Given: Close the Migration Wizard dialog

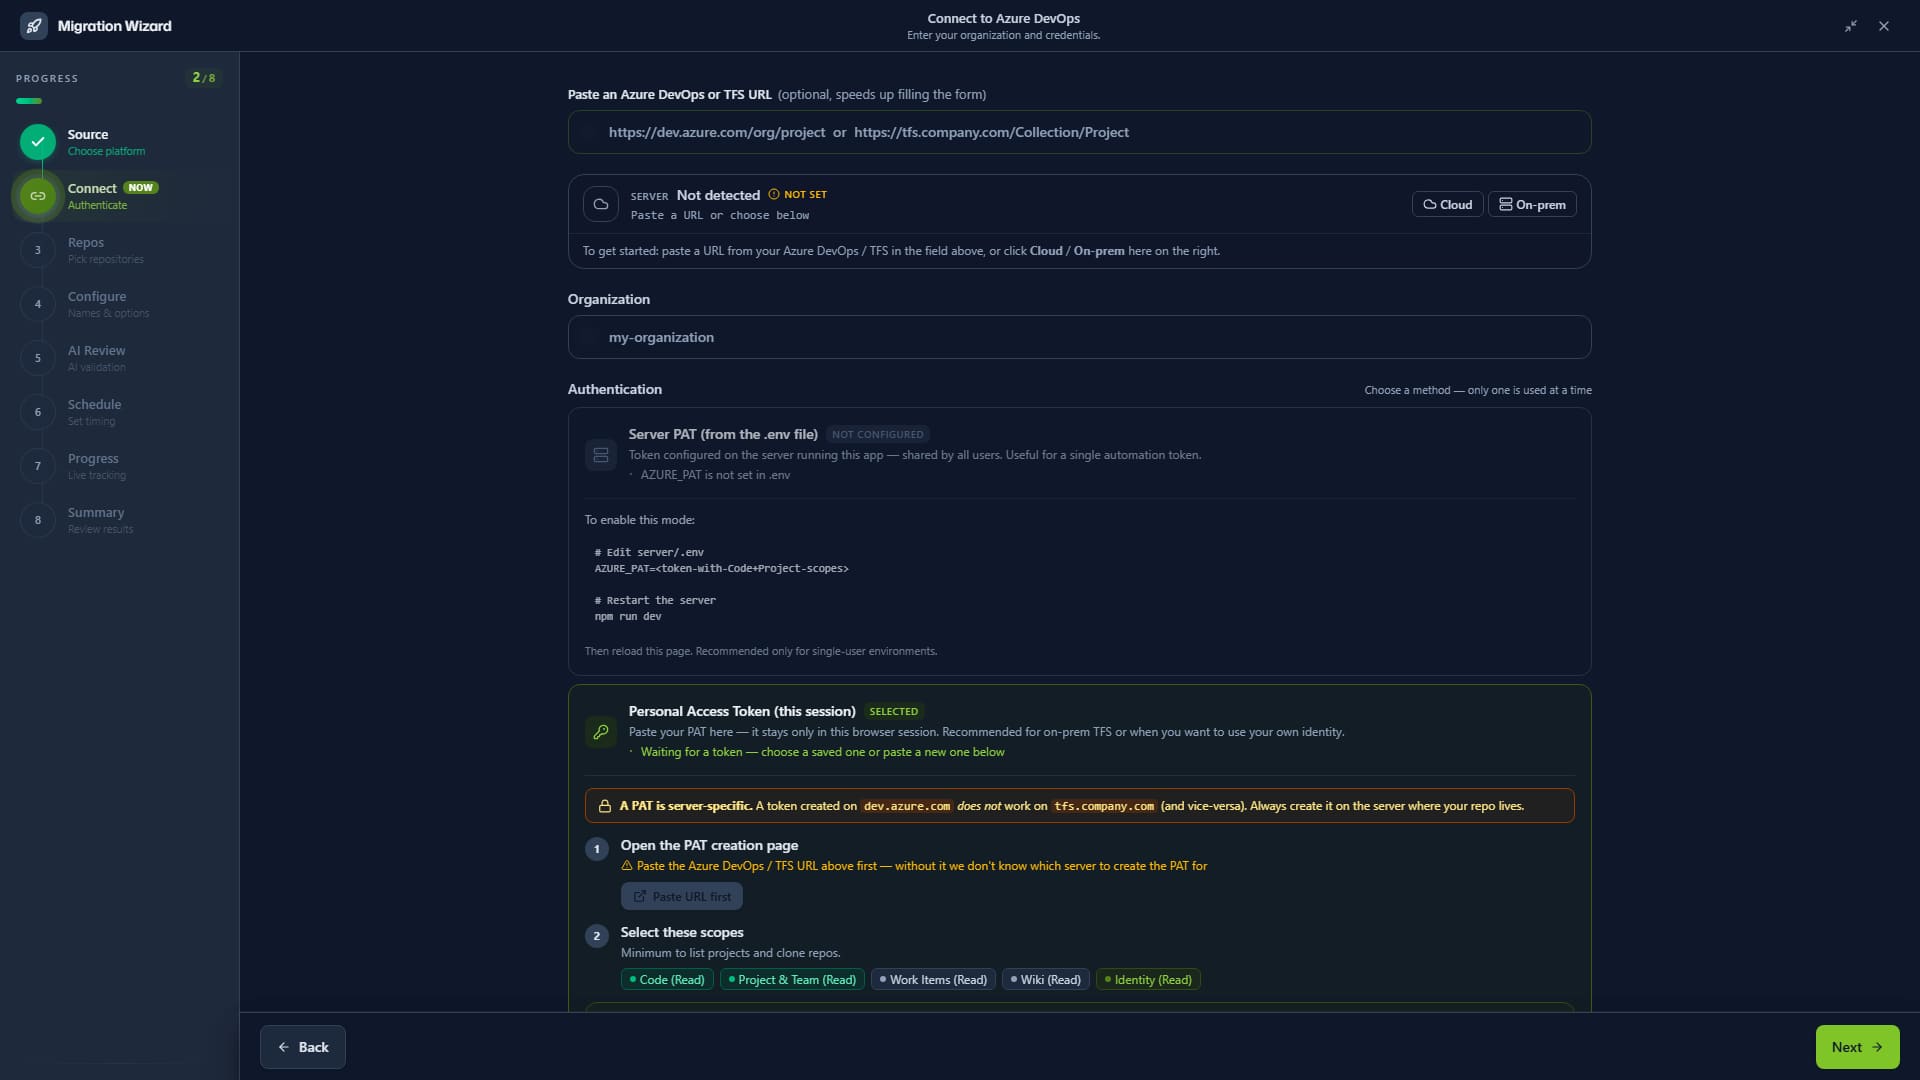Looking at the screenshot, I should click(1884, 26).
